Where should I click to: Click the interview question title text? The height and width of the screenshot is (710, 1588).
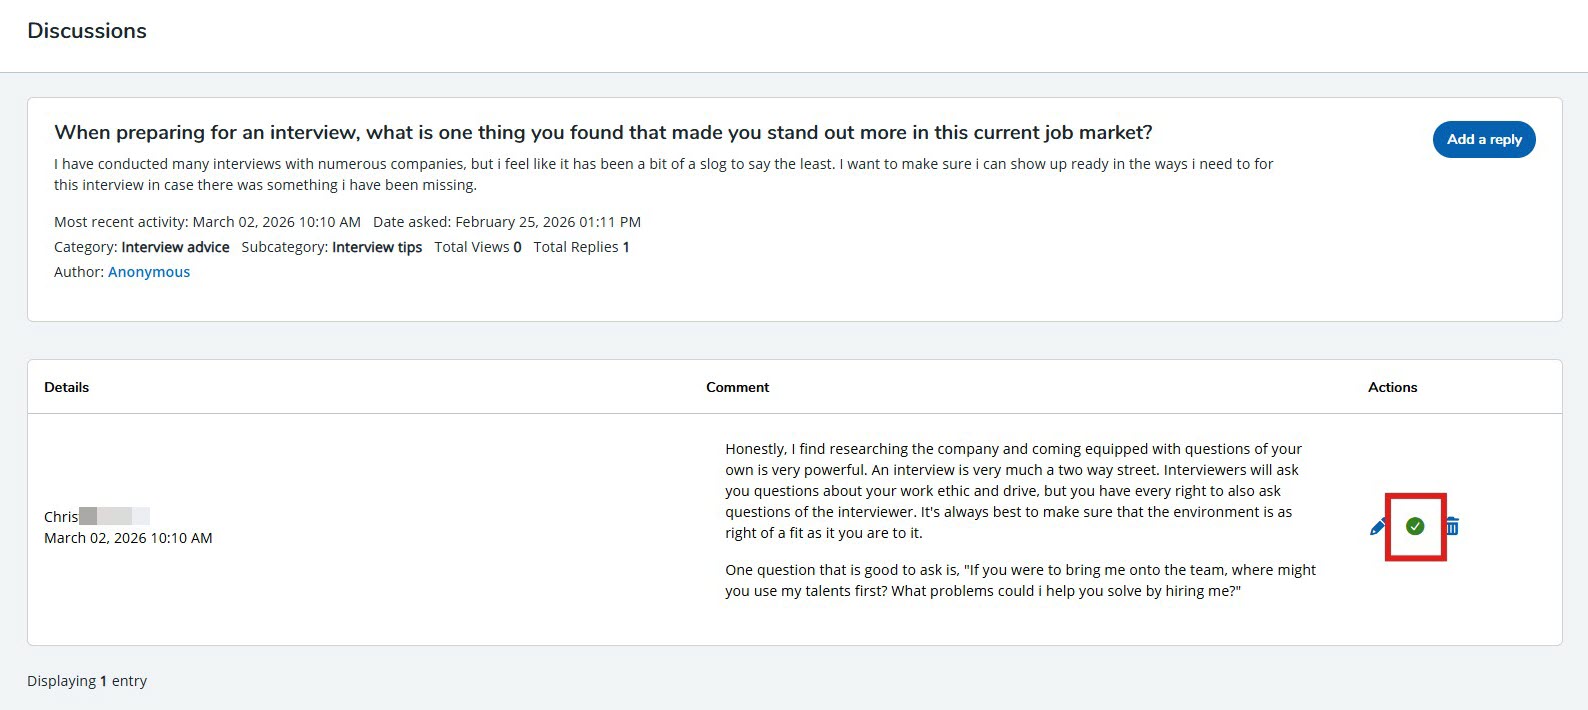(603, 133)
